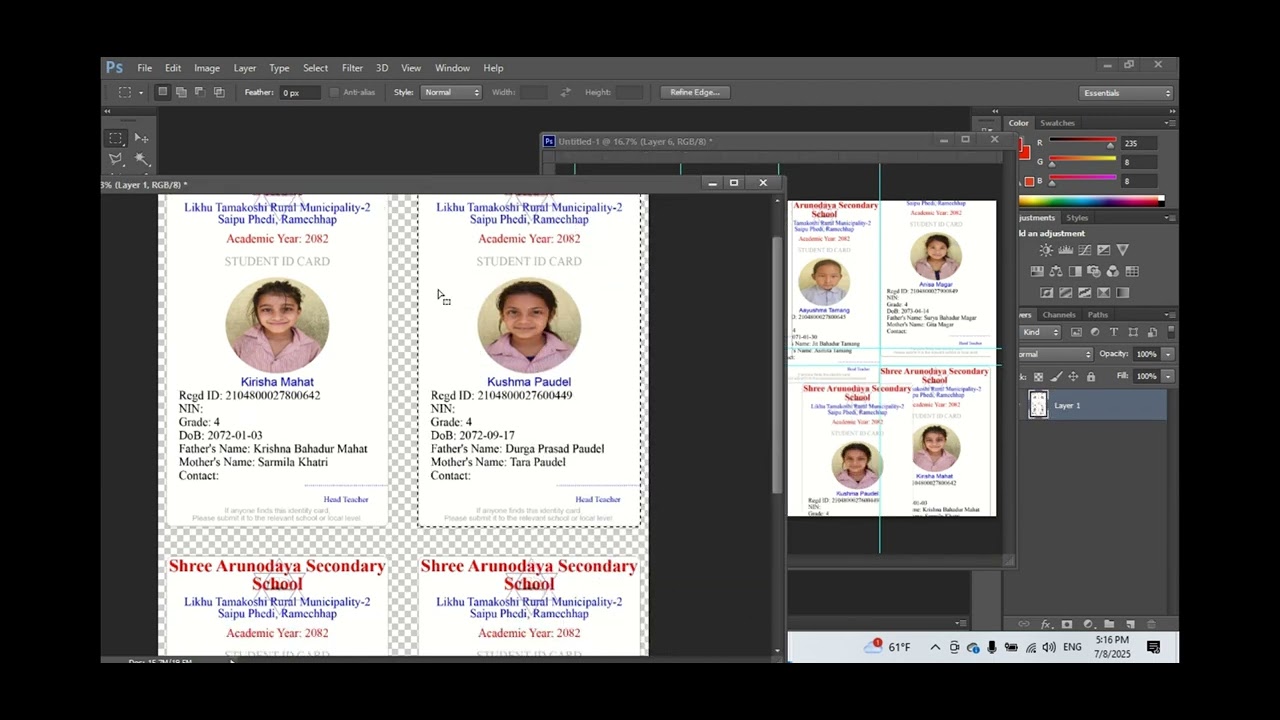This screenshot has height=720, width=1280.
Task: Create new fill or adjustment layer icon
Action: coord(1088,623)
